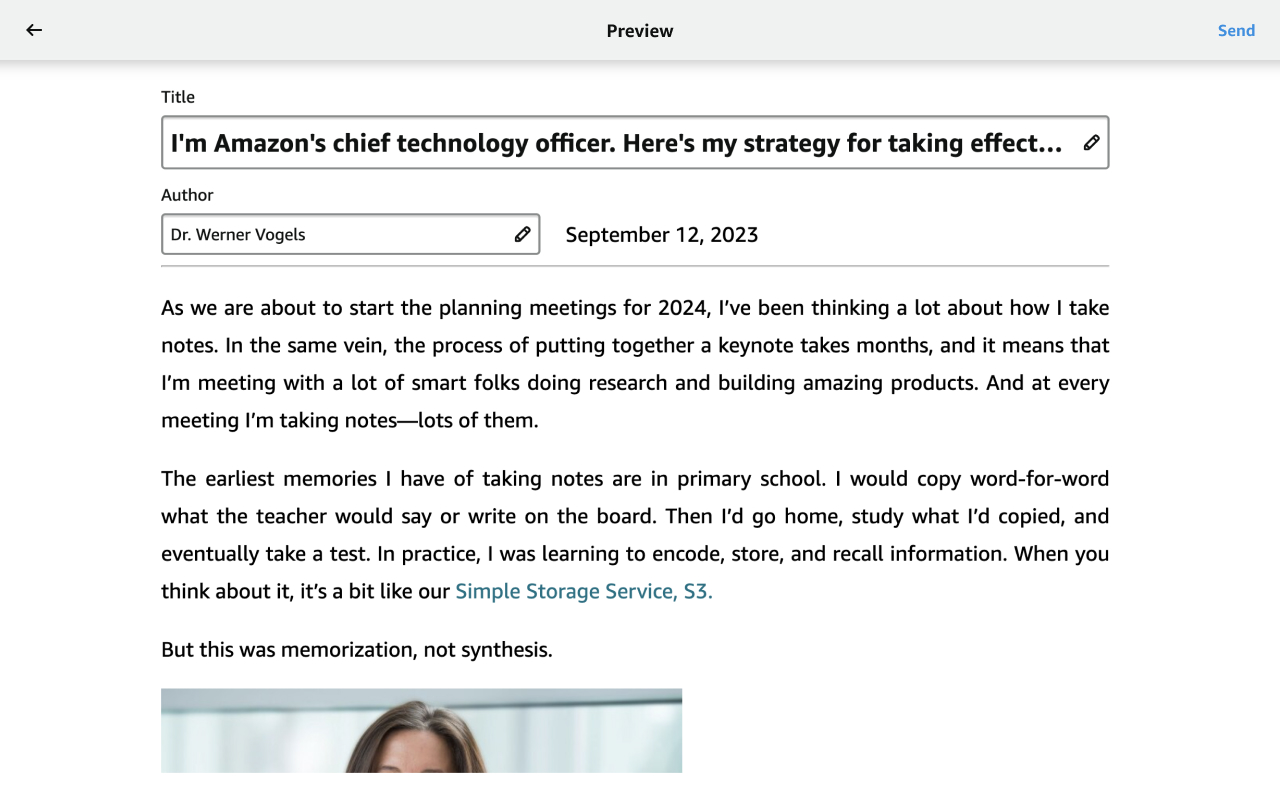
Task: Click the pencil icon in the Author field
Action: [x=522, y=234]
